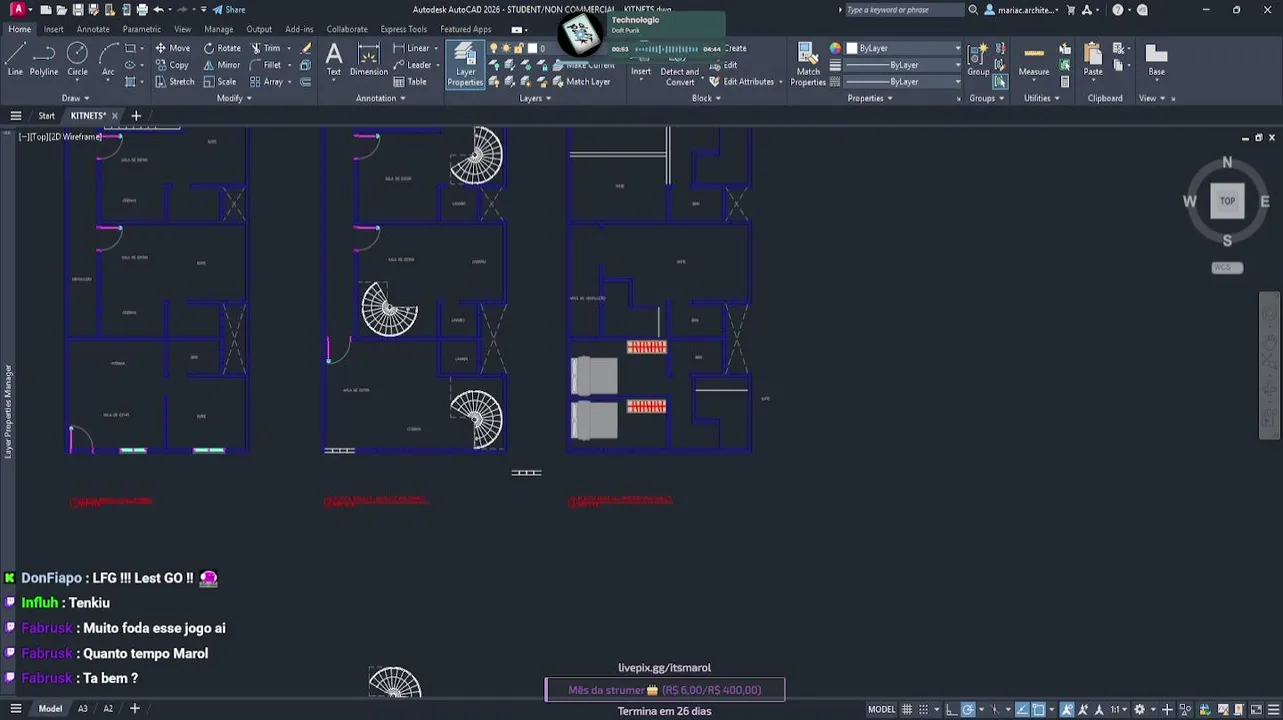Toggle 2D object snap in status bar

pyautogui.click(x=1039, y=709)
